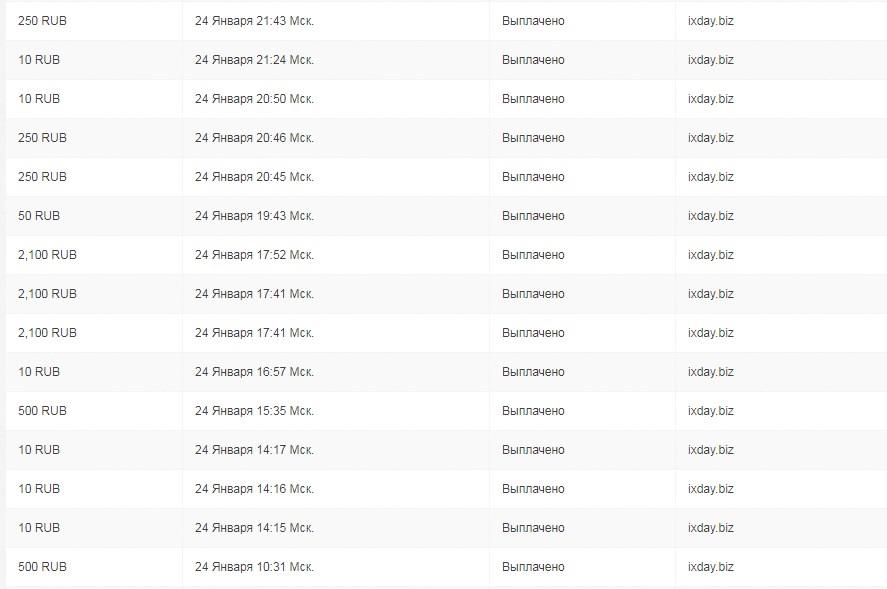Click the 500 RUB amount at 15:35
Viewport: 887px width, 589px height.
pyautogui.click(x=42, y=411)
